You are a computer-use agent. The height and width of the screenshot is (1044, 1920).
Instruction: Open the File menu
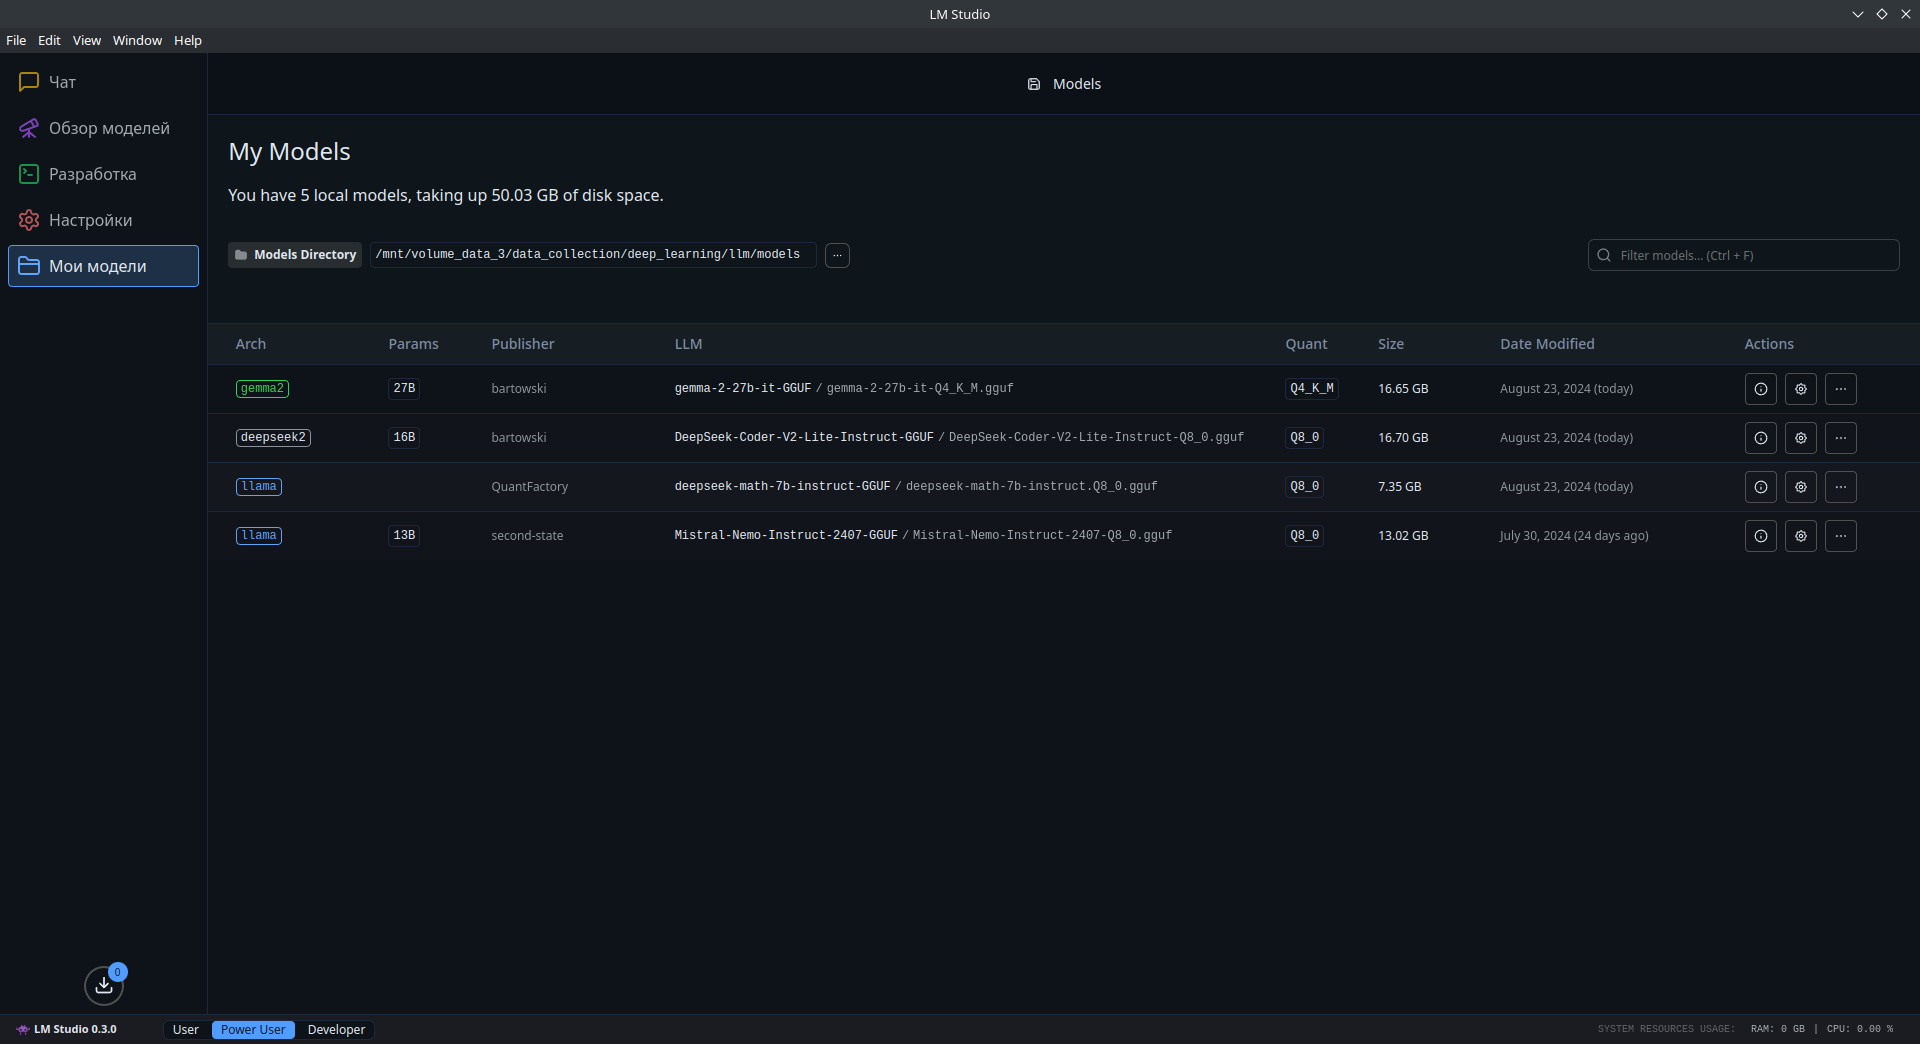click(x=16, y=40)
